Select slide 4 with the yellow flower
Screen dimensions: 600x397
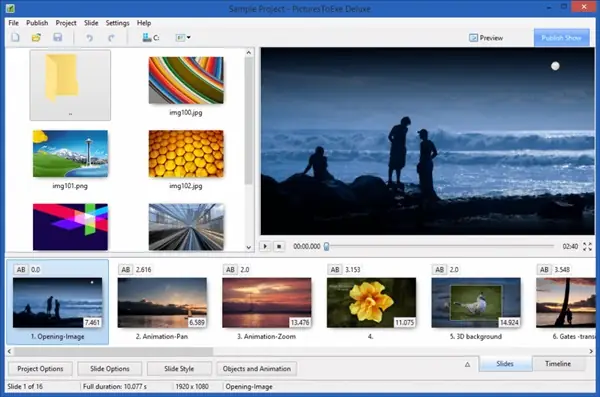click(371, 302)
